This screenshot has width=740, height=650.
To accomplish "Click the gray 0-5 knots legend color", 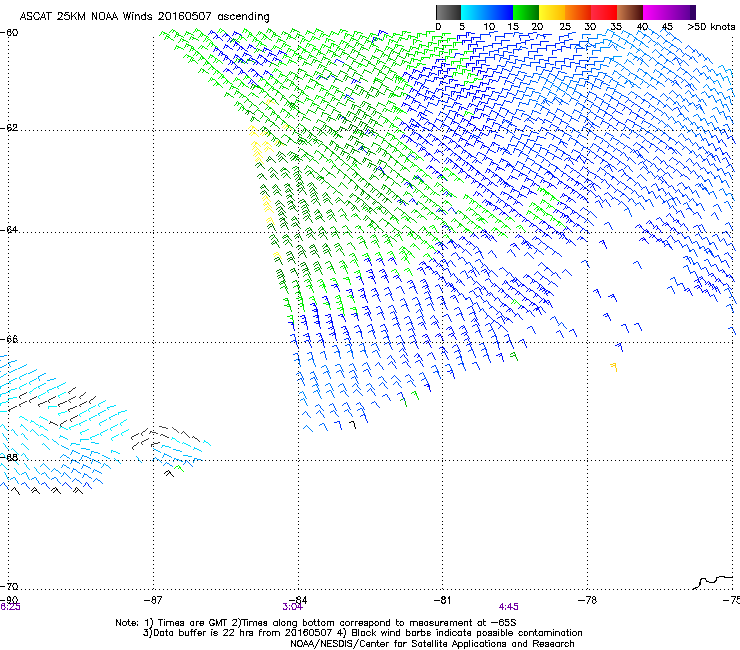I will click(x=448, y=12).
